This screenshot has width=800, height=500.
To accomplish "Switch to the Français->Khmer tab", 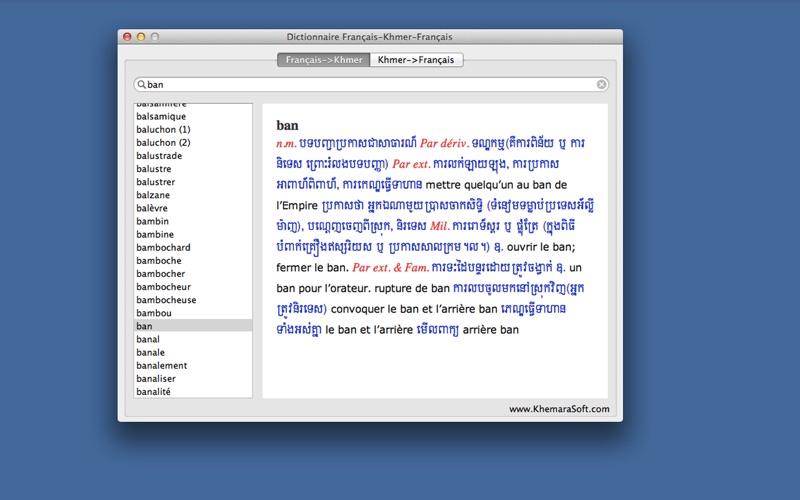I will (x=323, y=60).
